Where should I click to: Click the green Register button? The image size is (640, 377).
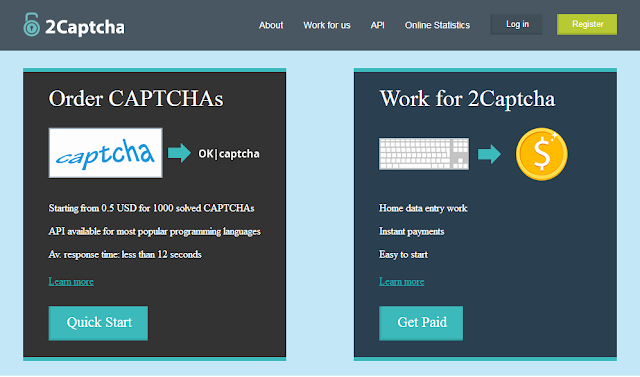point(587,24)
